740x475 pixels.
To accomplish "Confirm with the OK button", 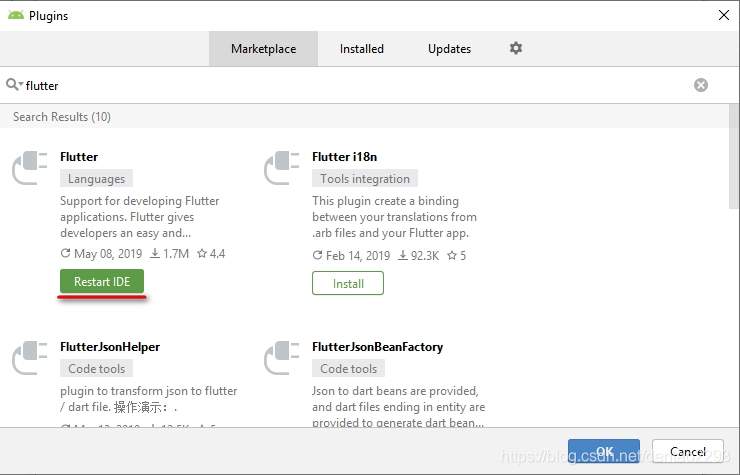I will (604, 451).
